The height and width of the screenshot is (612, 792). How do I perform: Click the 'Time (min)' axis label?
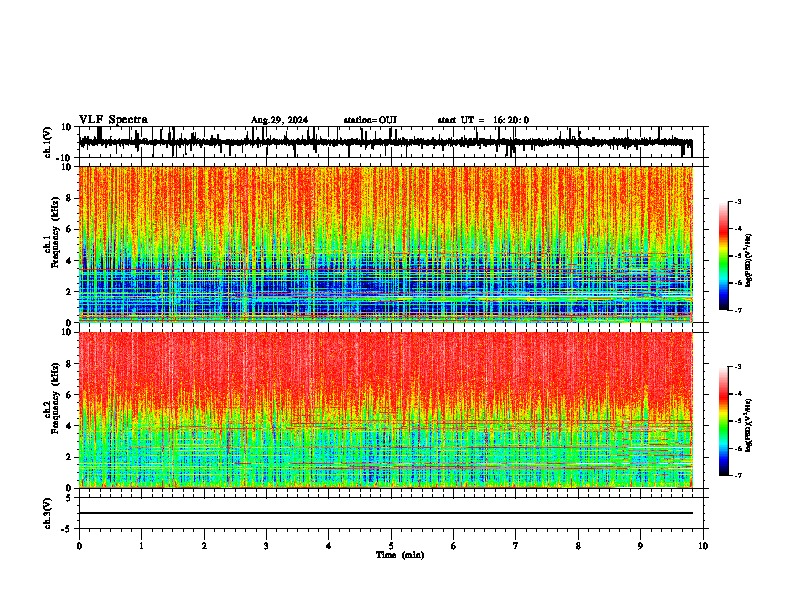tap(400, 555)
